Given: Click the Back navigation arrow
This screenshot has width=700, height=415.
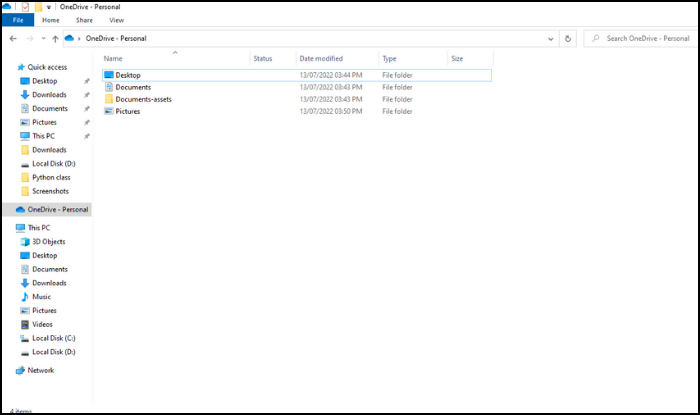Looking at the screenshot, I should point(12,39).
